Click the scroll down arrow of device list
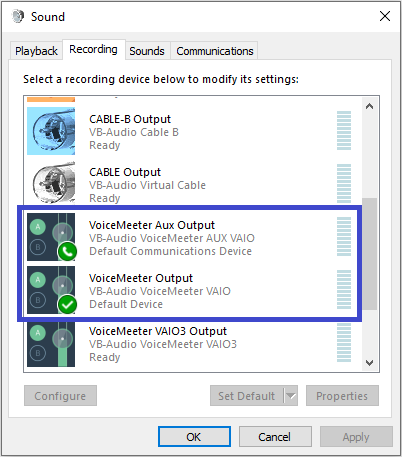The height and width of the screenshot is (457, 402). point(369,362)
